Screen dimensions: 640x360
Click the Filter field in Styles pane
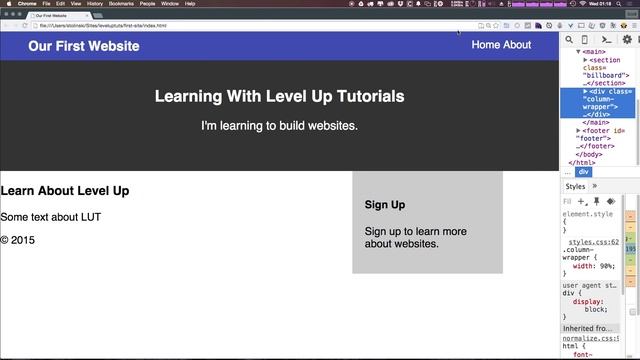point(567,201)
